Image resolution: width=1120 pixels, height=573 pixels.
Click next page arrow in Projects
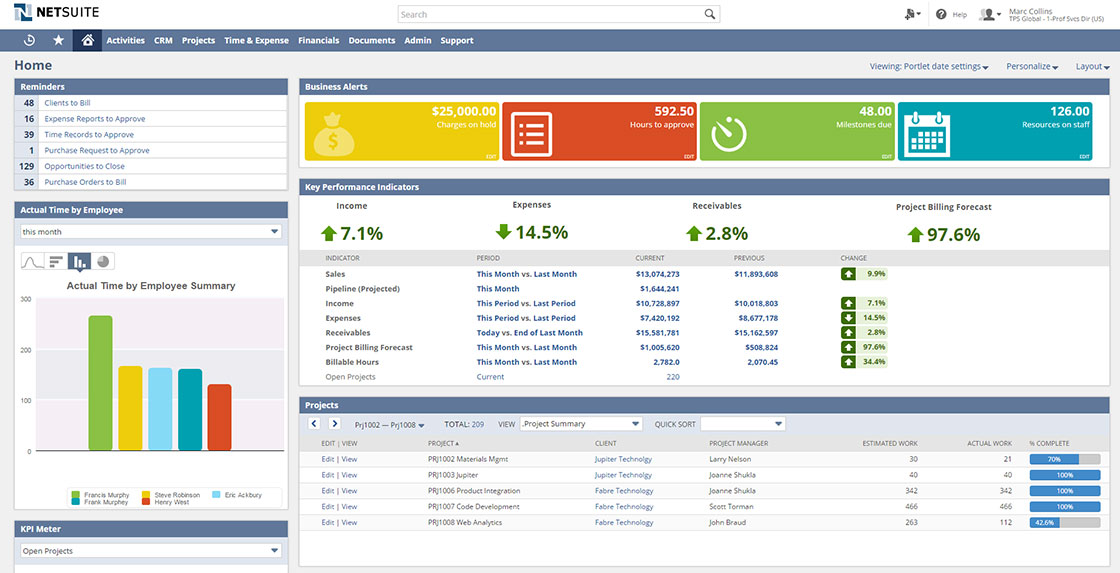pos(335,424)
